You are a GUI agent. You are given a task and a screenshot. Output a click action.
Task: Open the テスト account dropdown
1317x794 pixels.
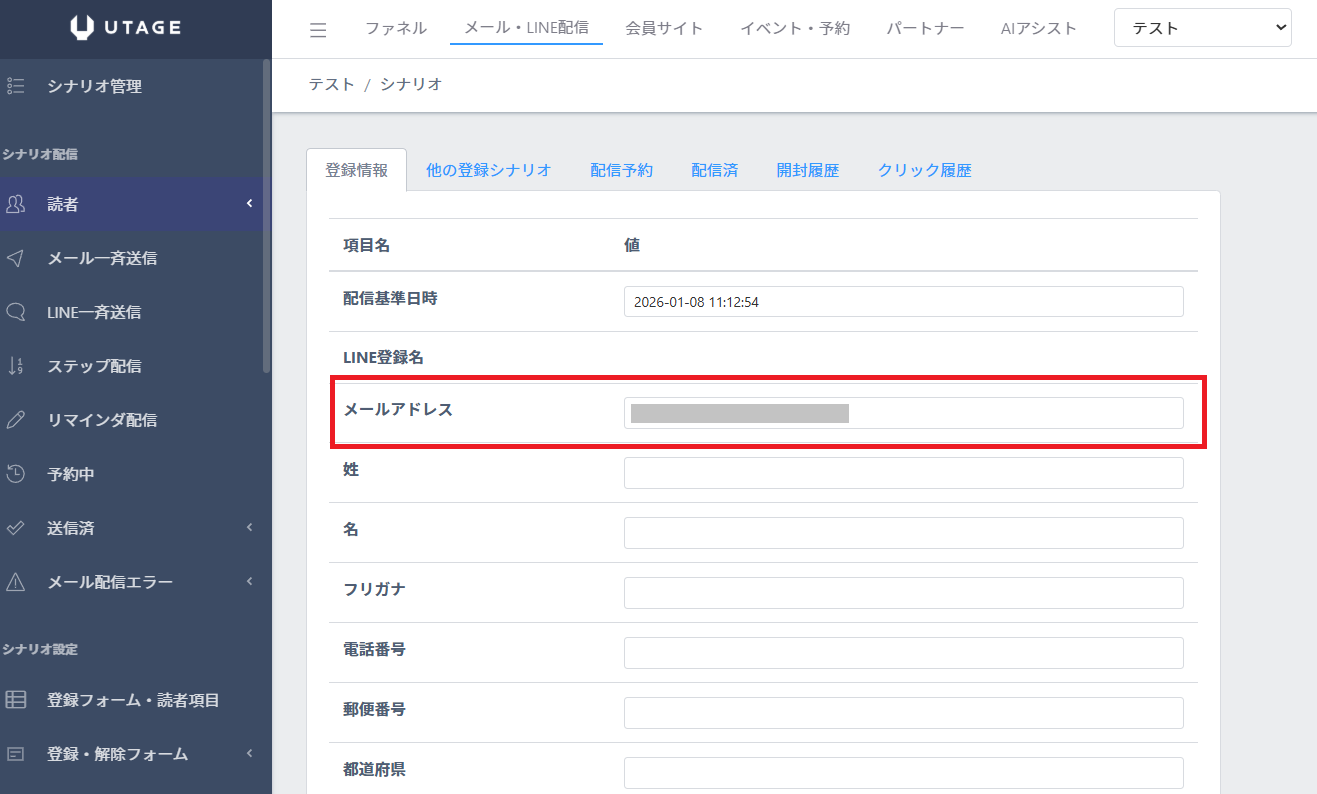[x=1202, y=28]
